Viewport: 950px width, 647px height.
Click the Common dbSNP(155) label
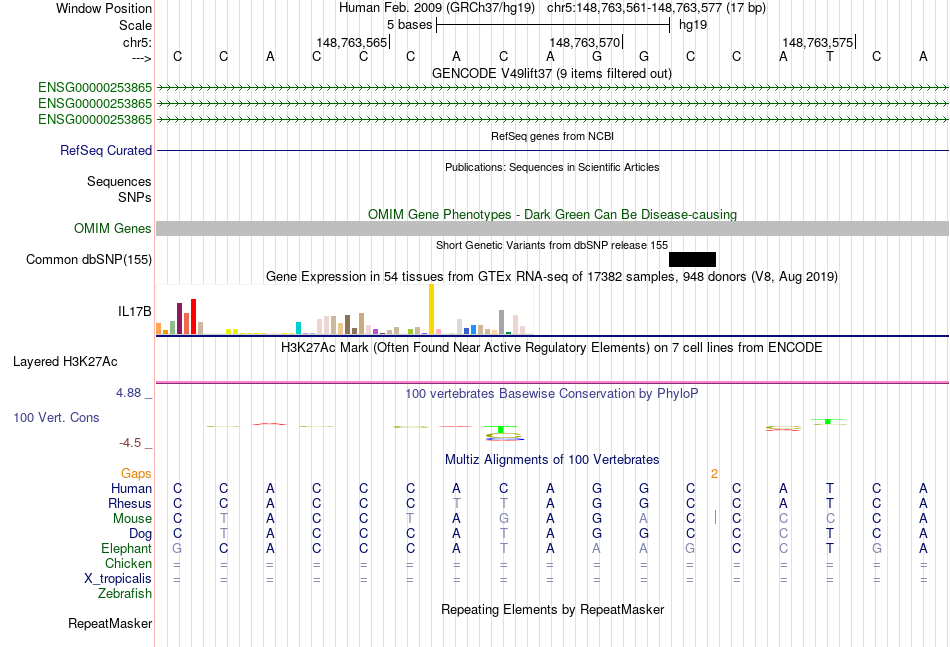click(x=88, y=259)
